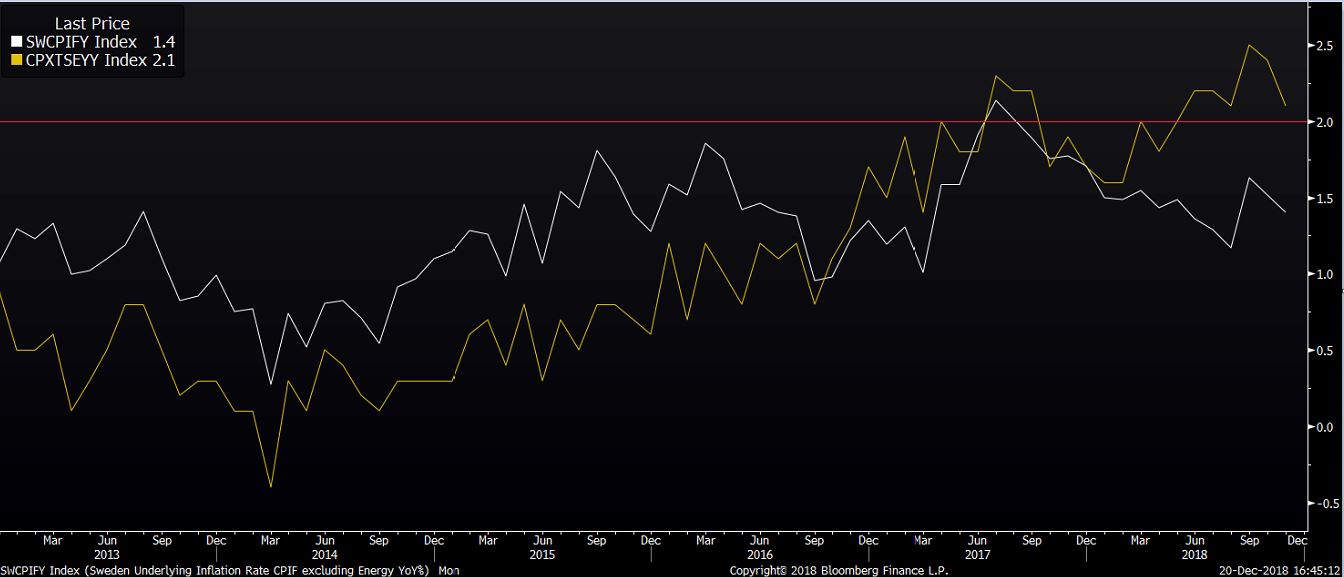Select the 2013 year label on time axis
Image resolution: width=1344 pixels, height=577 pixels.
107,554
